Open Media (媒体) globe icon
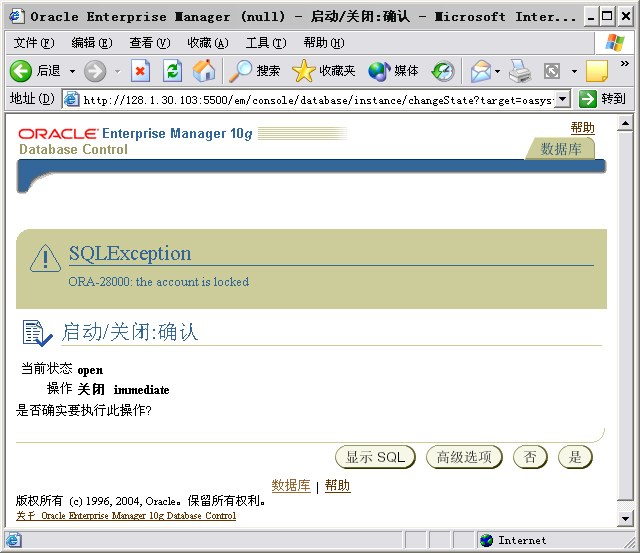Image resolution: width=640 pixels, height=553 pixels. click(x=379, y=71)
